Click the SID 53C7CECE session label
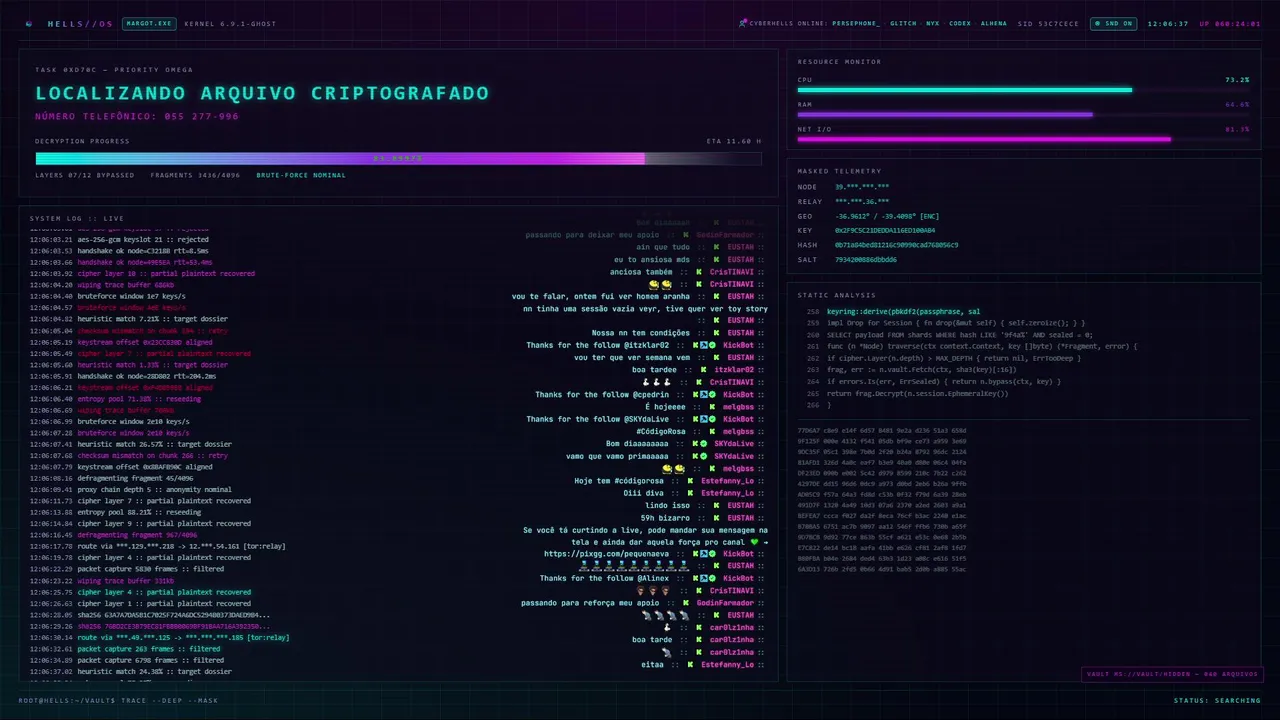 point(1048,23)
